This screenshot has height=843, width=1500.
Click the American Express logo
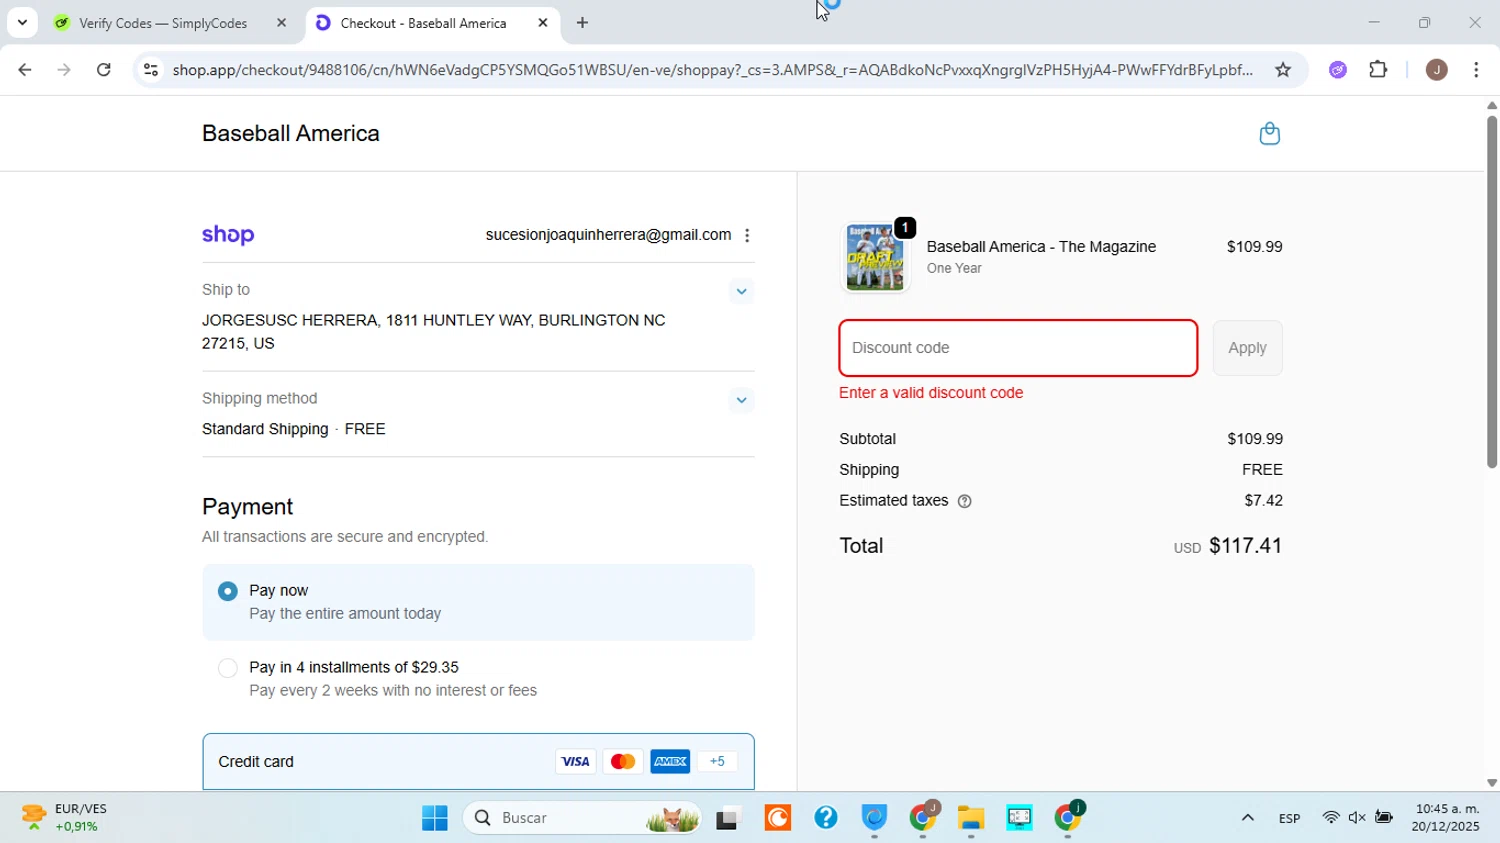(x=670, y=762)
